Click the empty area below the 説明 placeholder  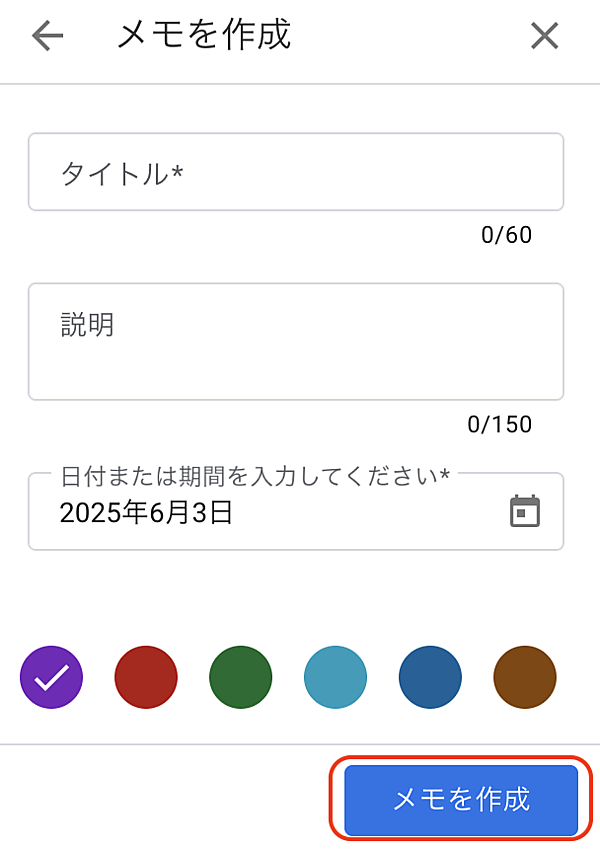tap(296, 368)
